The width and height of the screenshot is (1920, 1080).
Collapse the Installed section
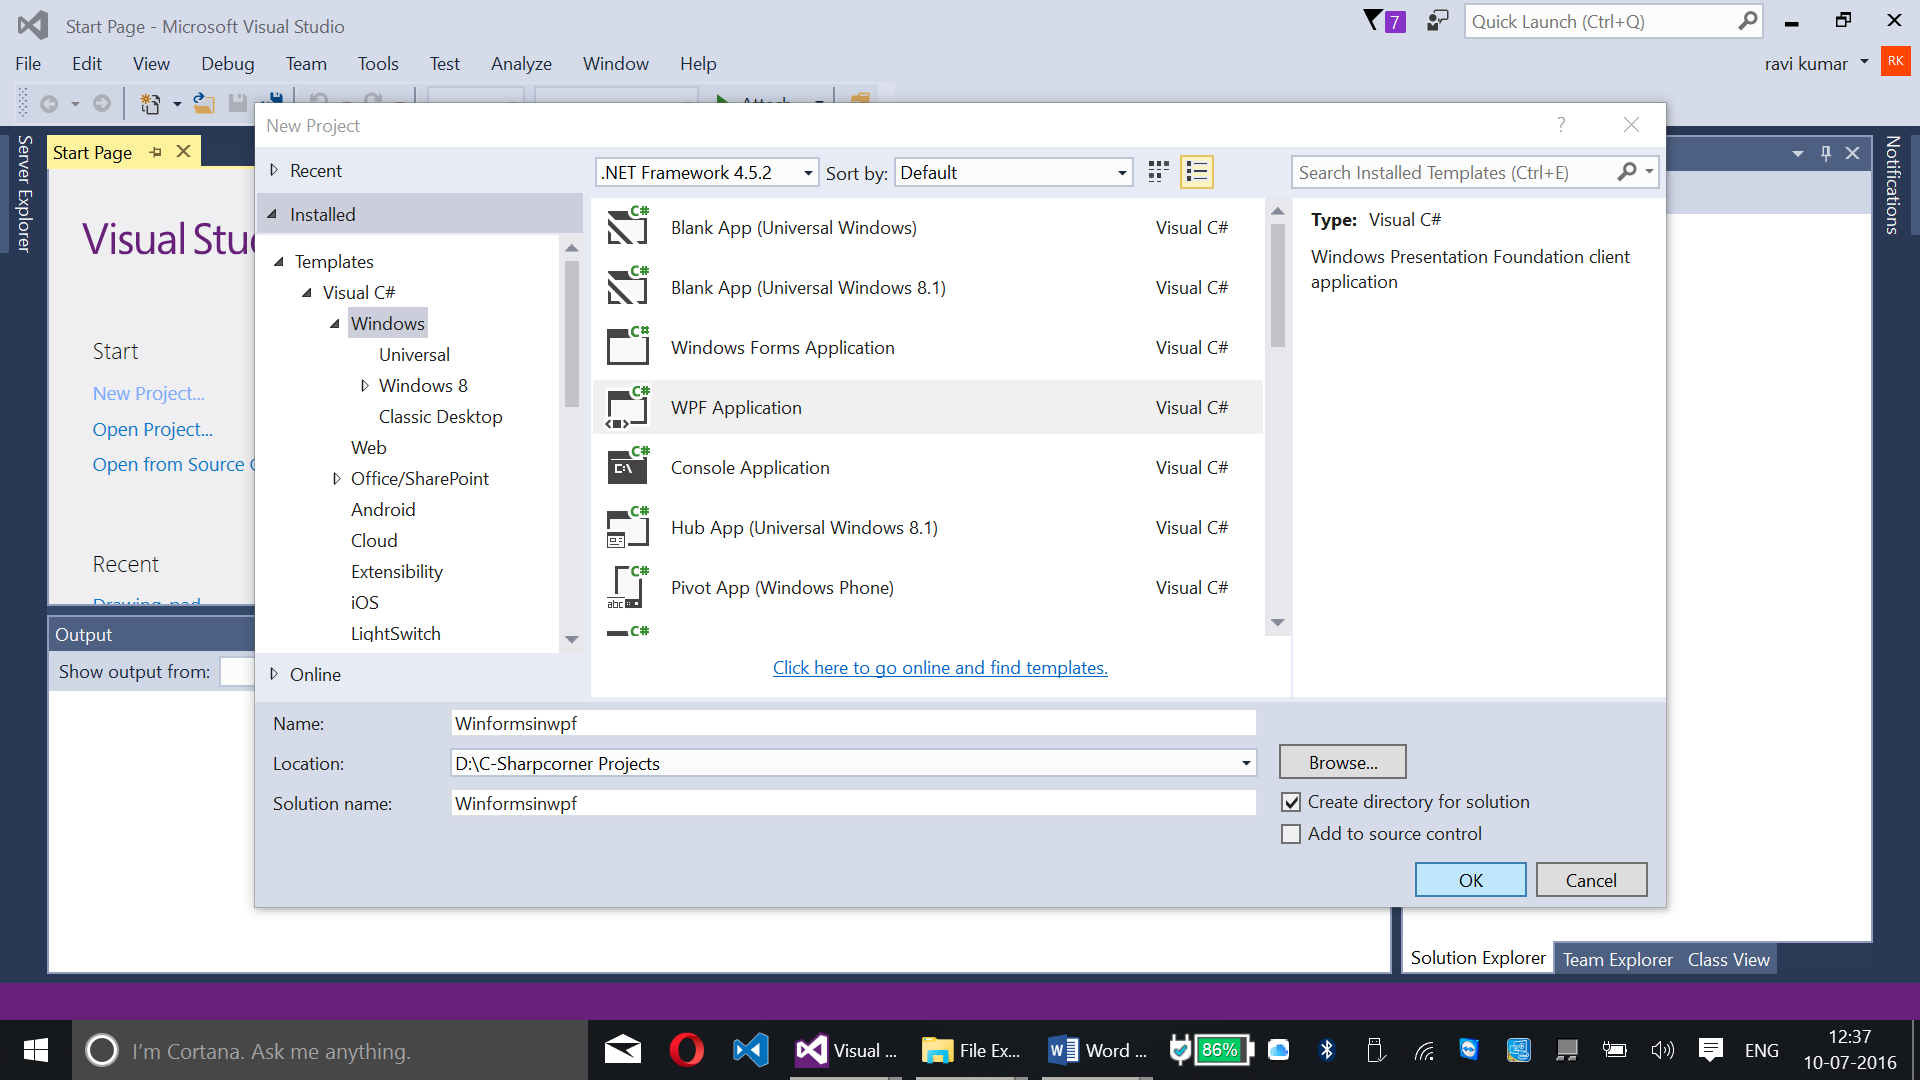pyautogui.click(x=272, y=214)
